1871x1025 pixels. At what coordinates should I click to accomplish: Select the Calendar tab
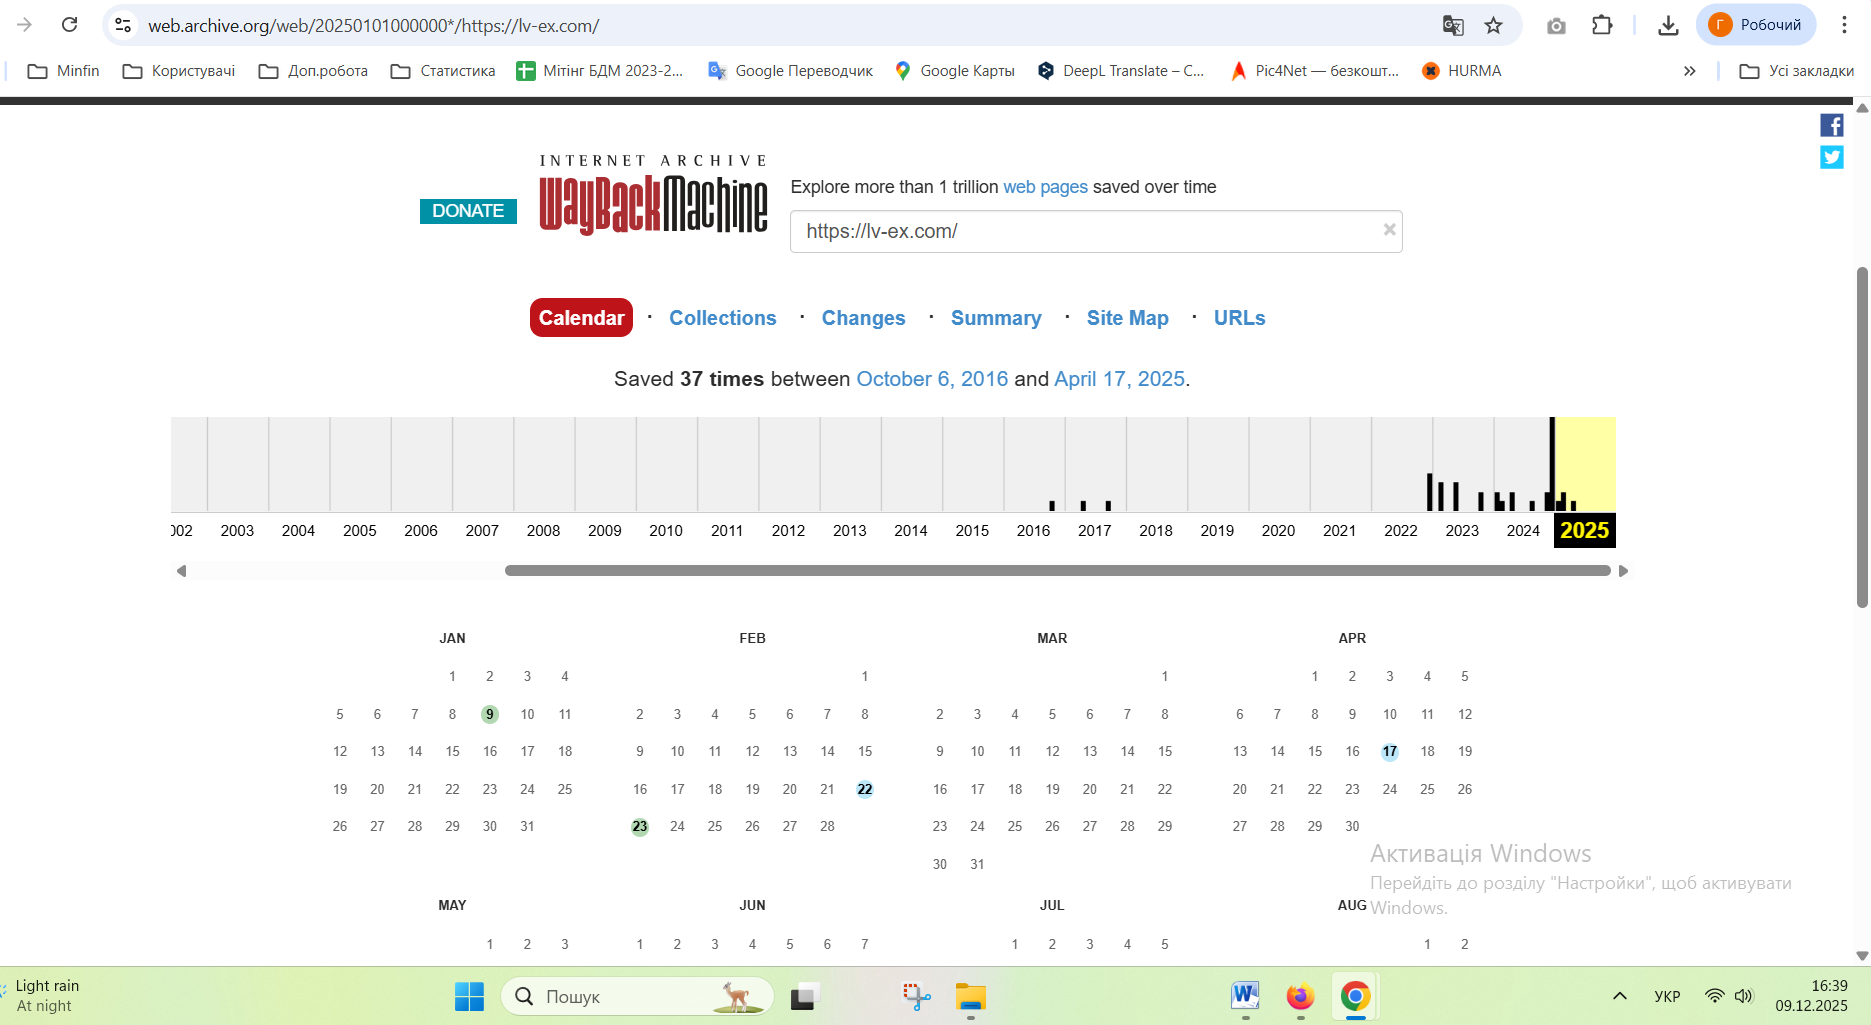581,318
